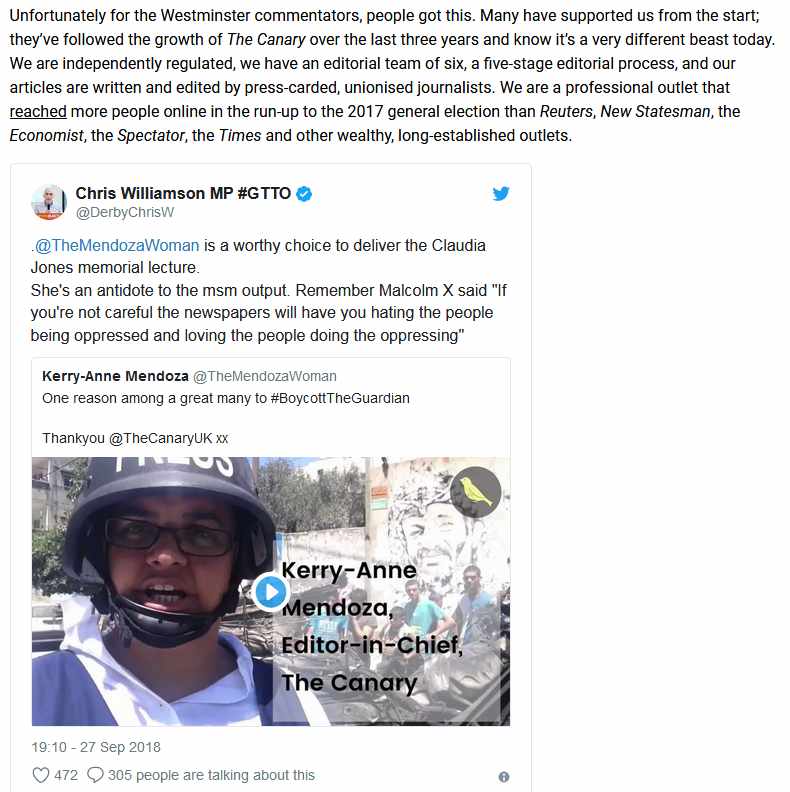
Task: Like the tweet with heart icon
Action: [41, 775]
